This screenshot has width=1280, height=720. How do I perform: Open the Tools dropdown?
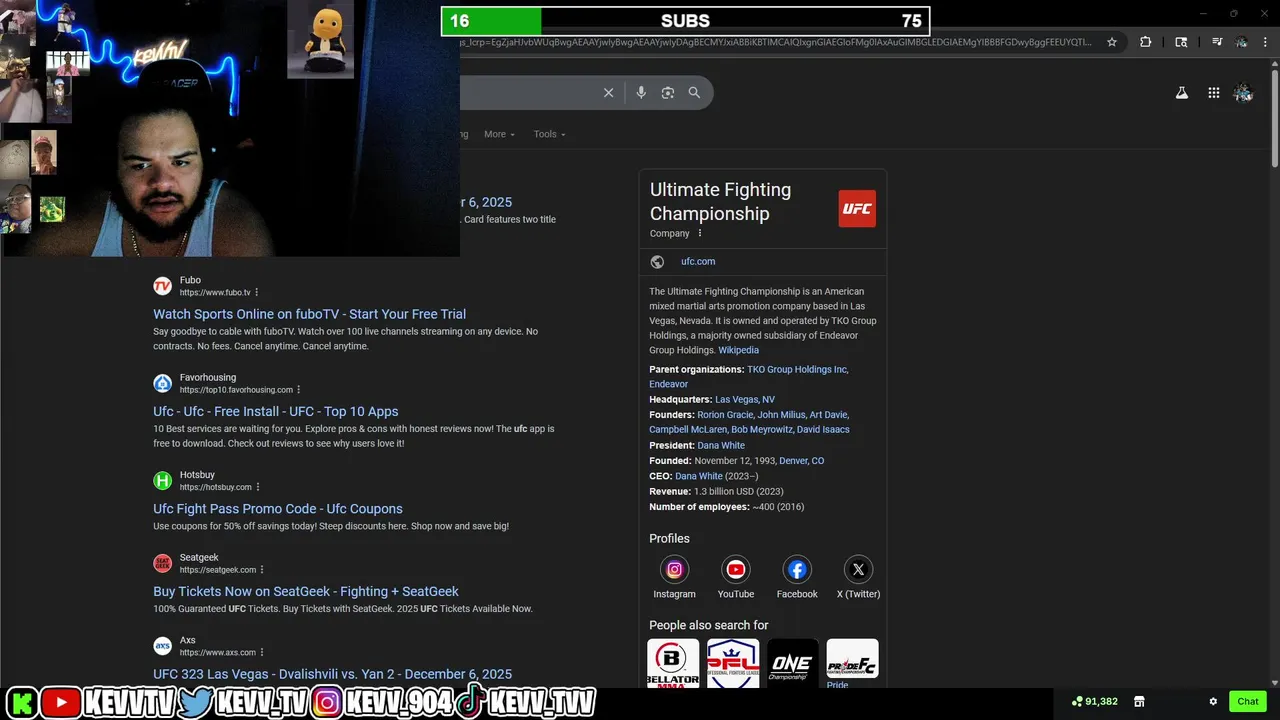549,134
